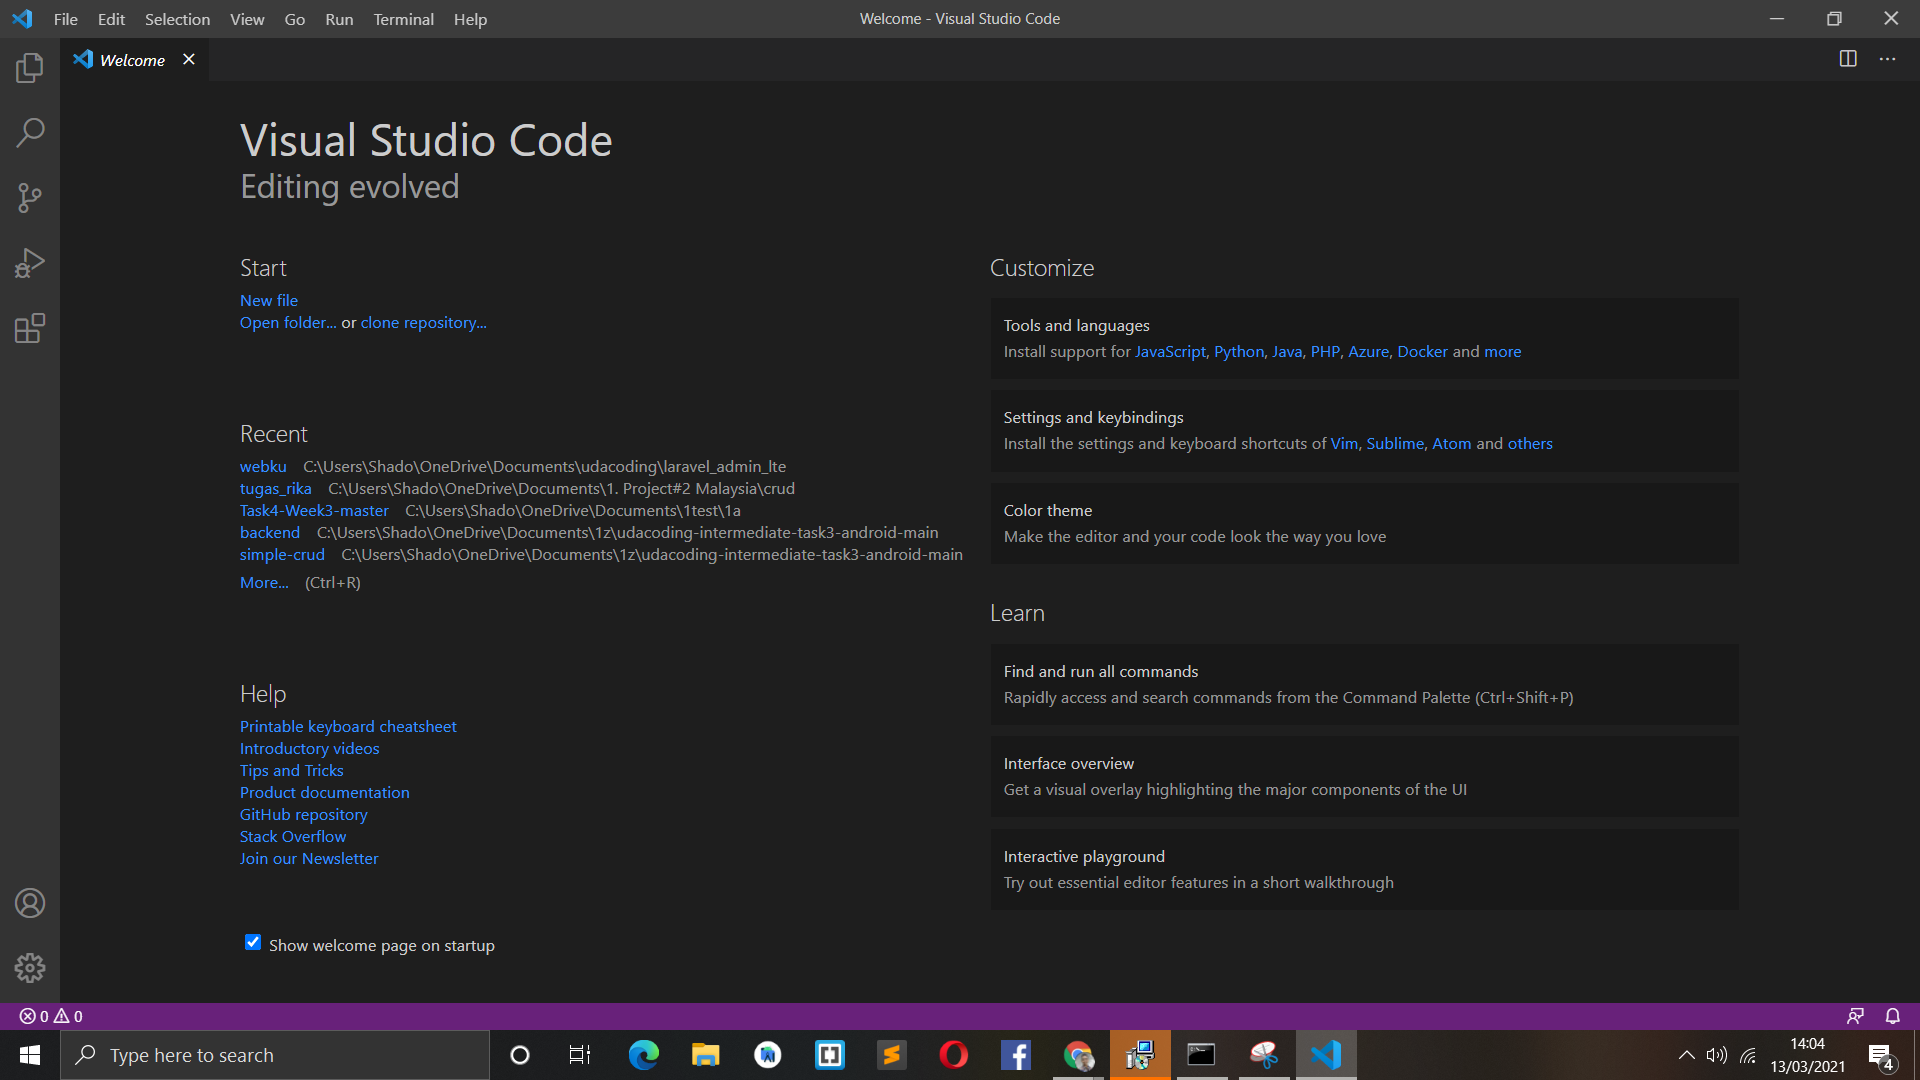Viewport: 1920px width, 1080px height.
Task: Show hidden icons in system tray
Action: click(1686, 1054)
